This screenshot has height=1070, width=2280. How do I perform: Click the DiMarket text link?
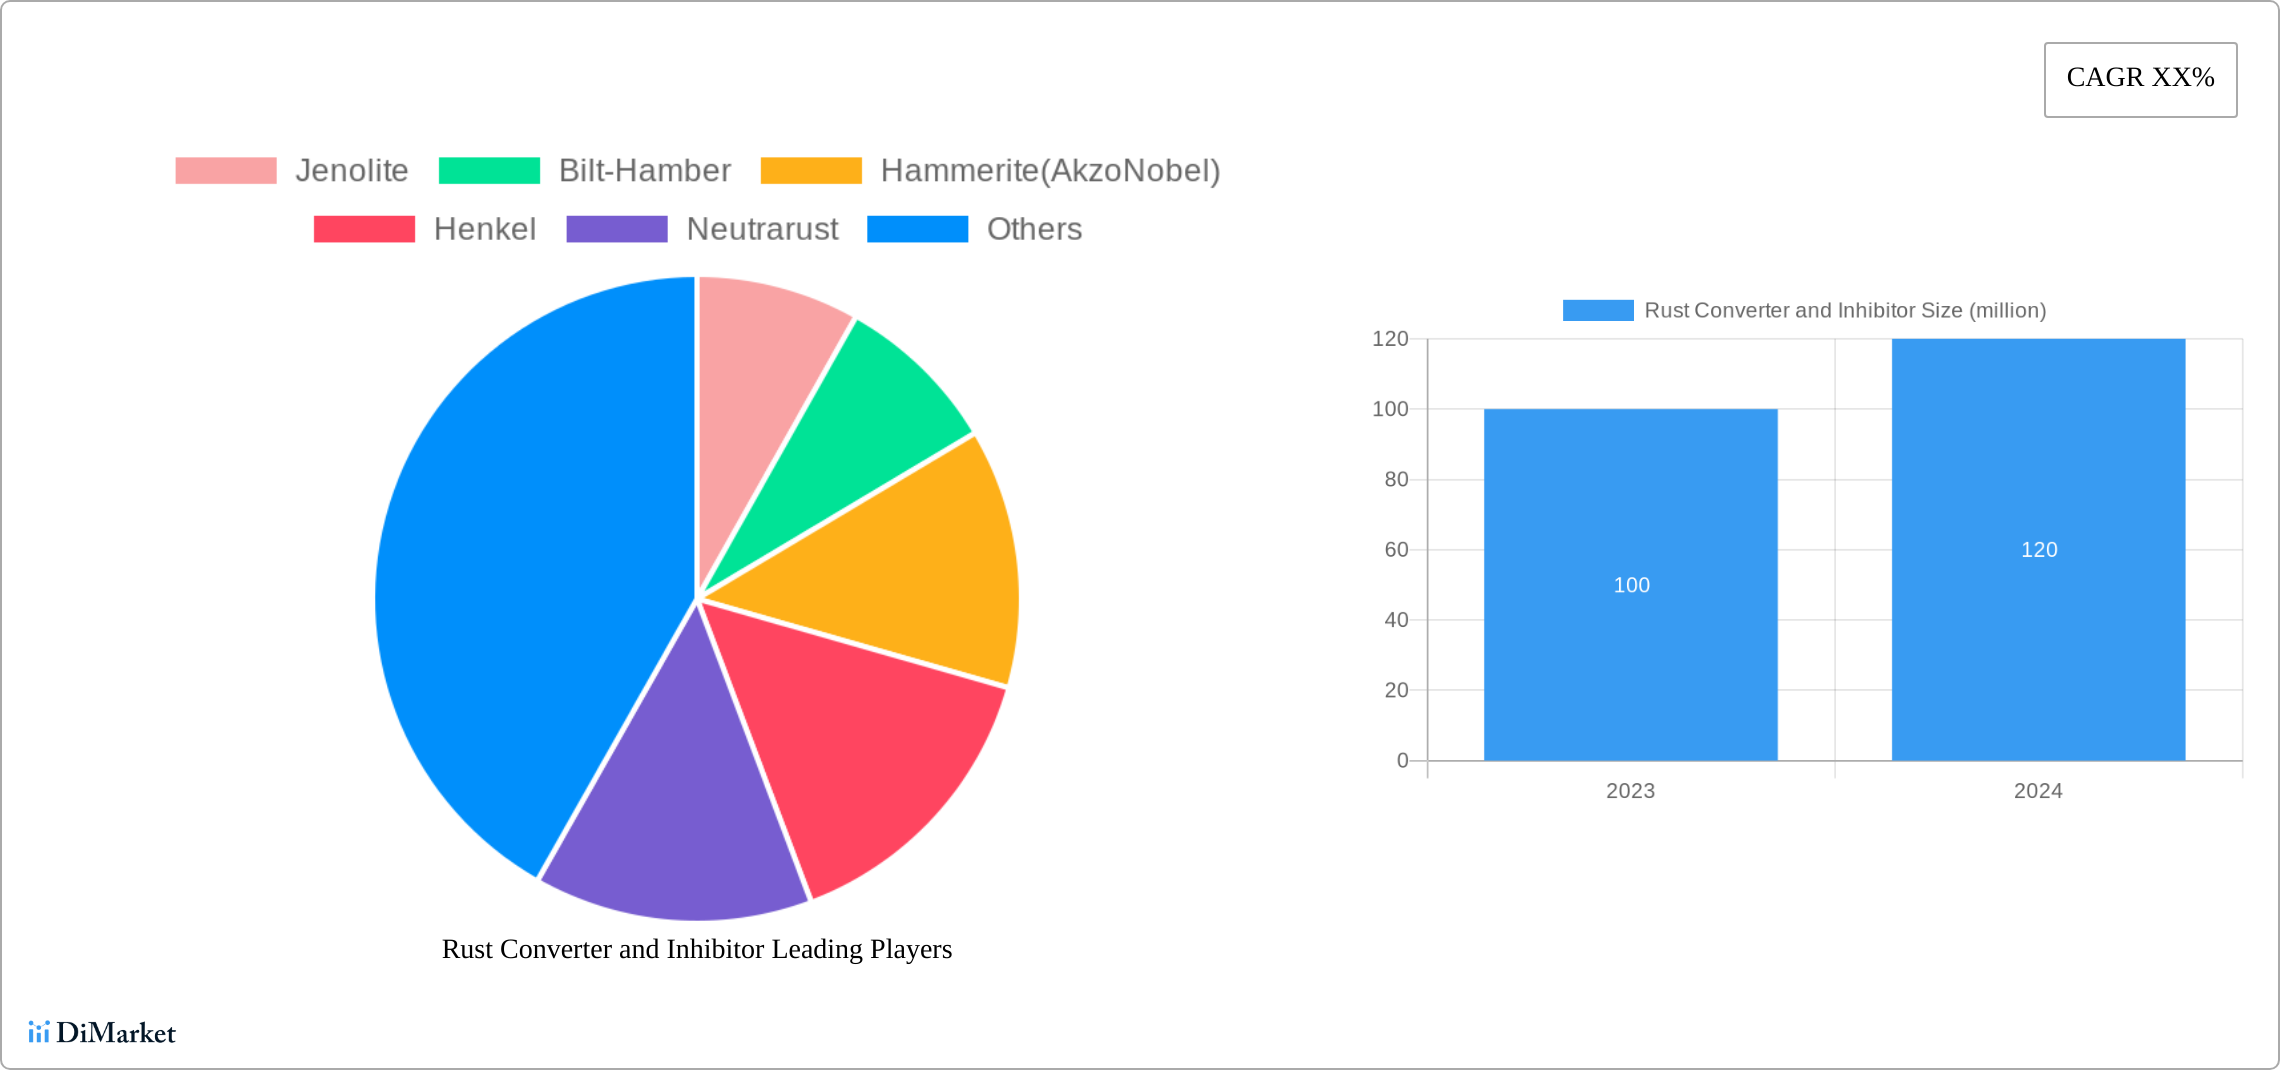117,1032
